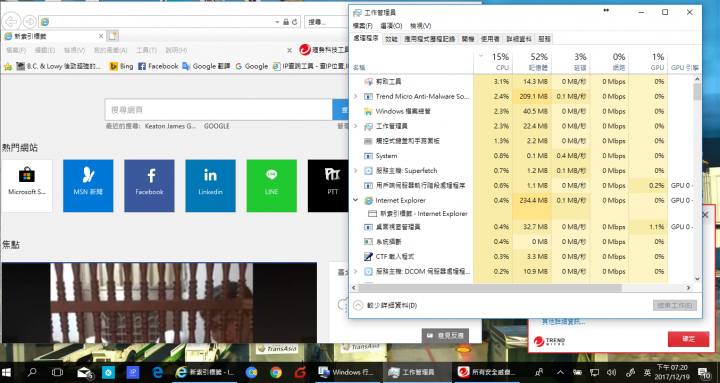Click the Internet Explorer forward arrow button
The height and width of the screenshot is (383, 720).
29,22
